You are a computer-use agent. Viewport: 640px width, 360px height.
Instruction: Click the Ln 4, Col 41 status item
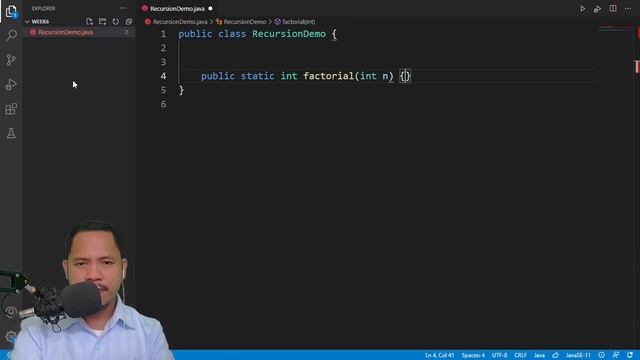coord(440,355)
